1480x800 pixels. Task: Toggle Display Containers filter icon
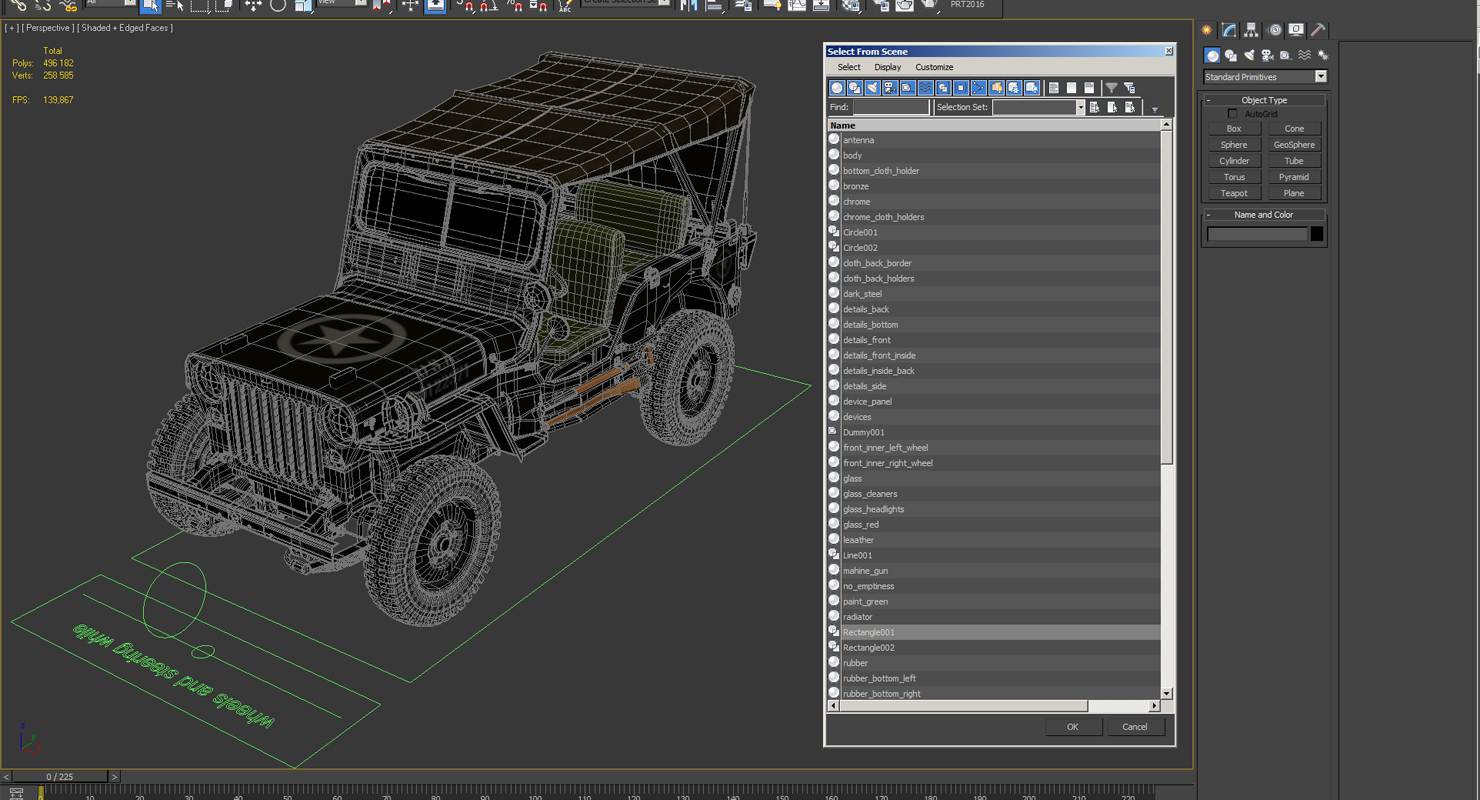(x=996, y=88)
